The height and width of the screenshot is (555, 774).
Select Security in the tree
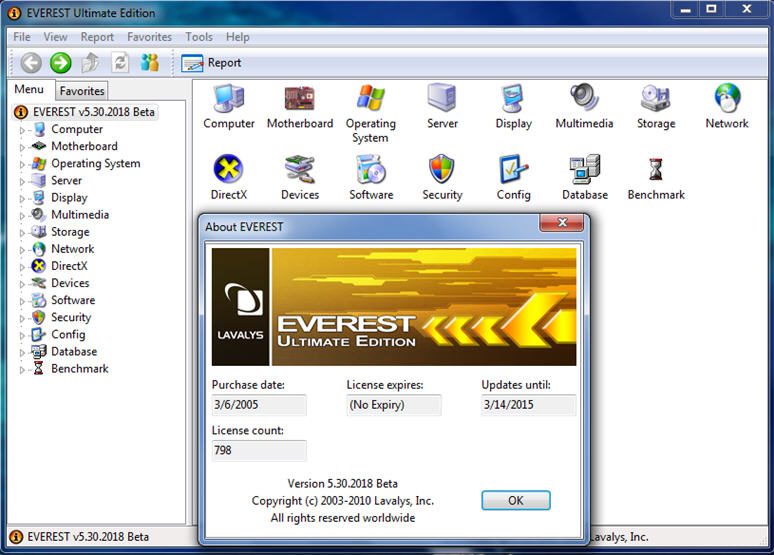71,317
